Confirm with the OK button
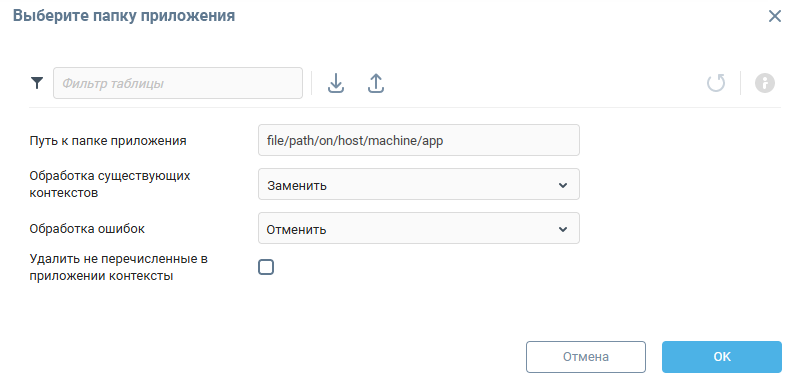Viewport: 793px width, 378px height. (x=722, y=357)
